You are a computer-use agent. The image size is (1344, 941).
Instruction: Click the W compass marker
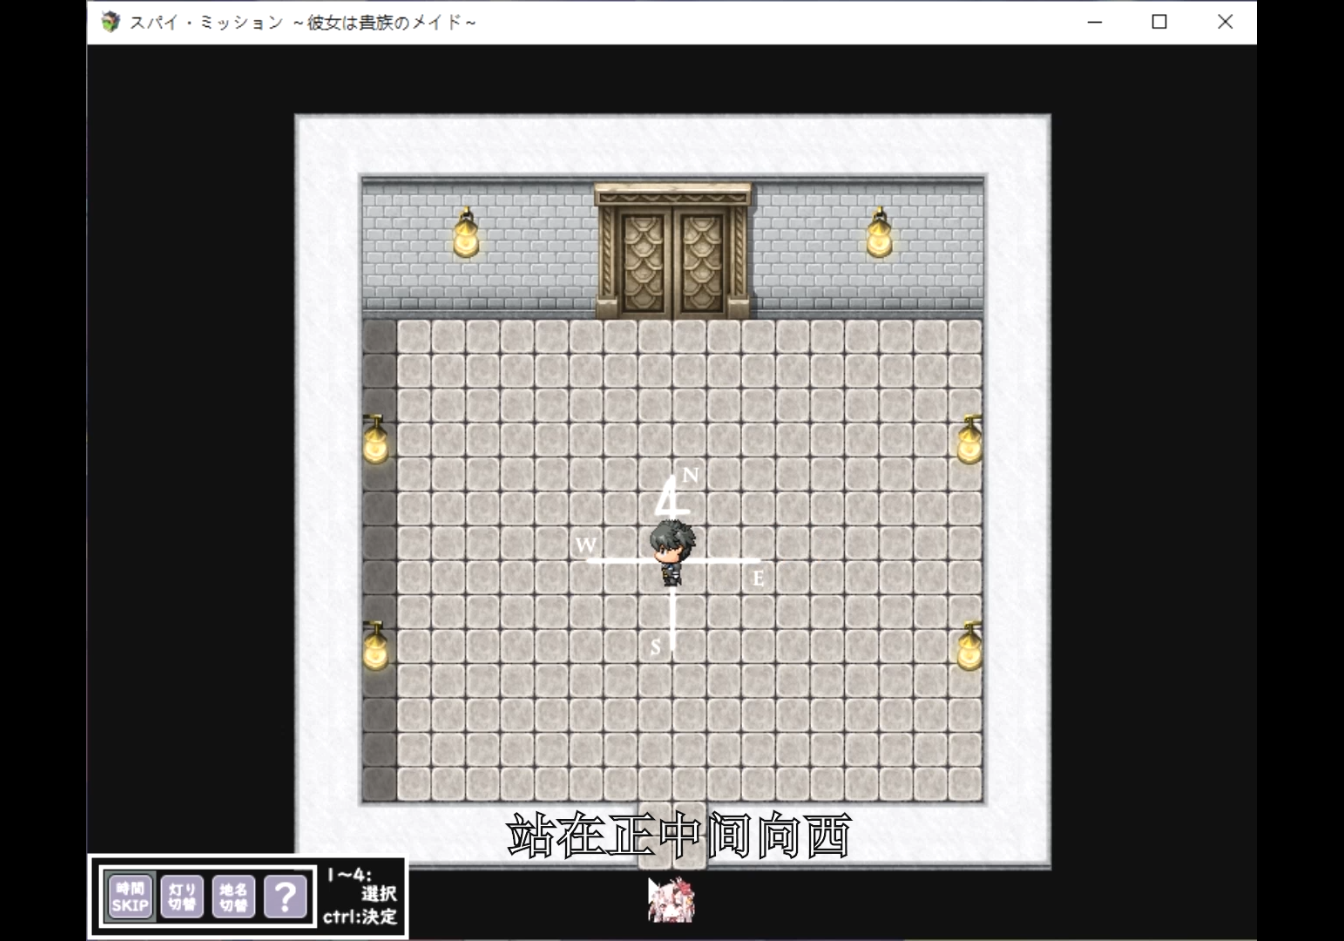[x=586, y=545]
